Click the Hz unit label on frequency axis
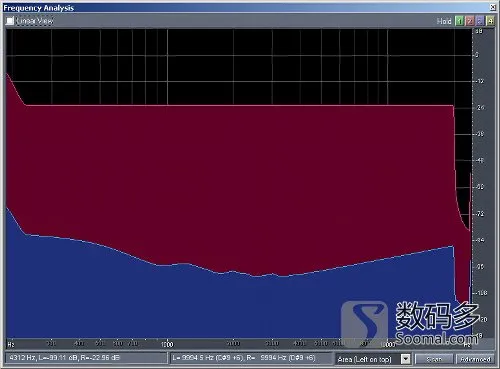 [11, 344]
